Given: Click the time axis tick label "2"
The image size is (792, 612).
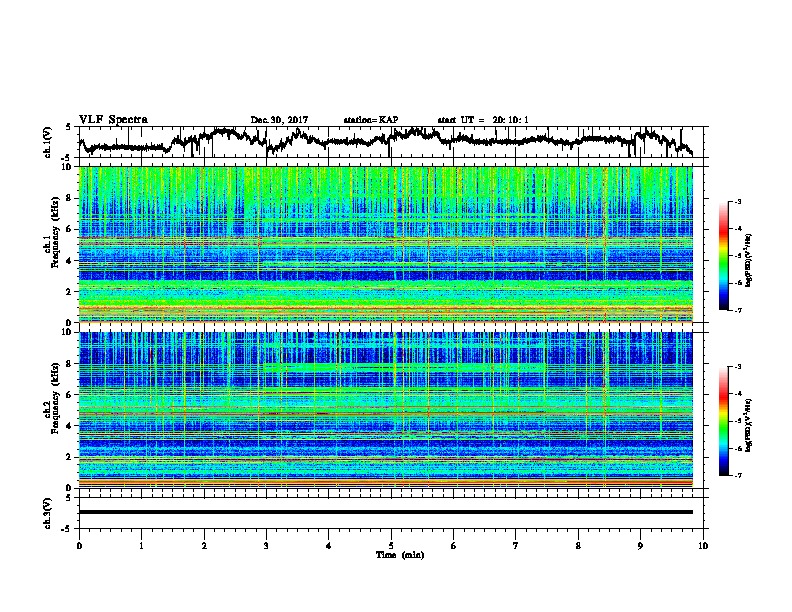Looking at the screenshot, I should (204, 546).
